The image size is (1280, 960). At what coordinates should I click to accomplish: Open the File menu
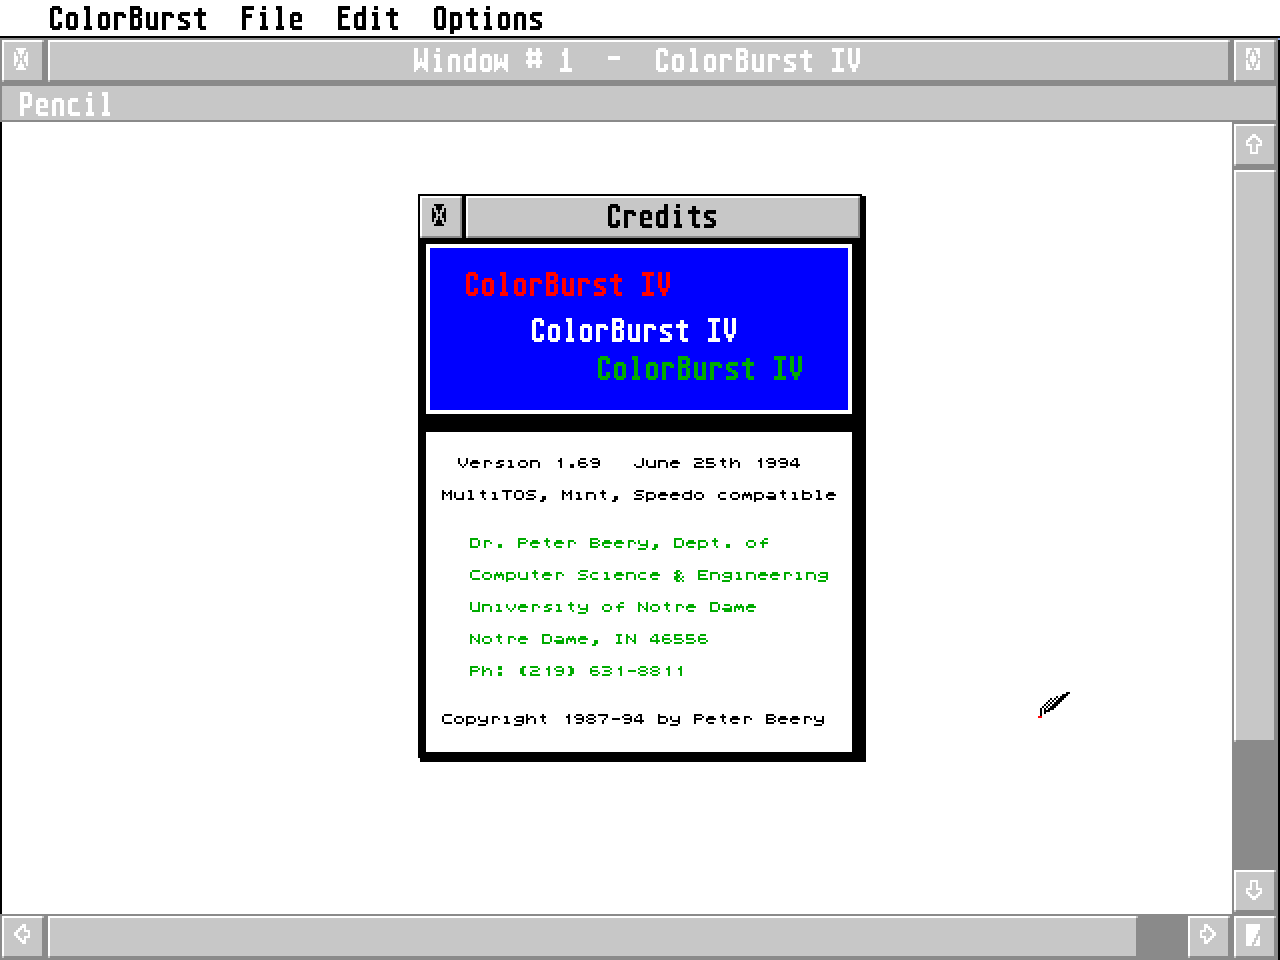pyautogui.click(x=271, y=19)
